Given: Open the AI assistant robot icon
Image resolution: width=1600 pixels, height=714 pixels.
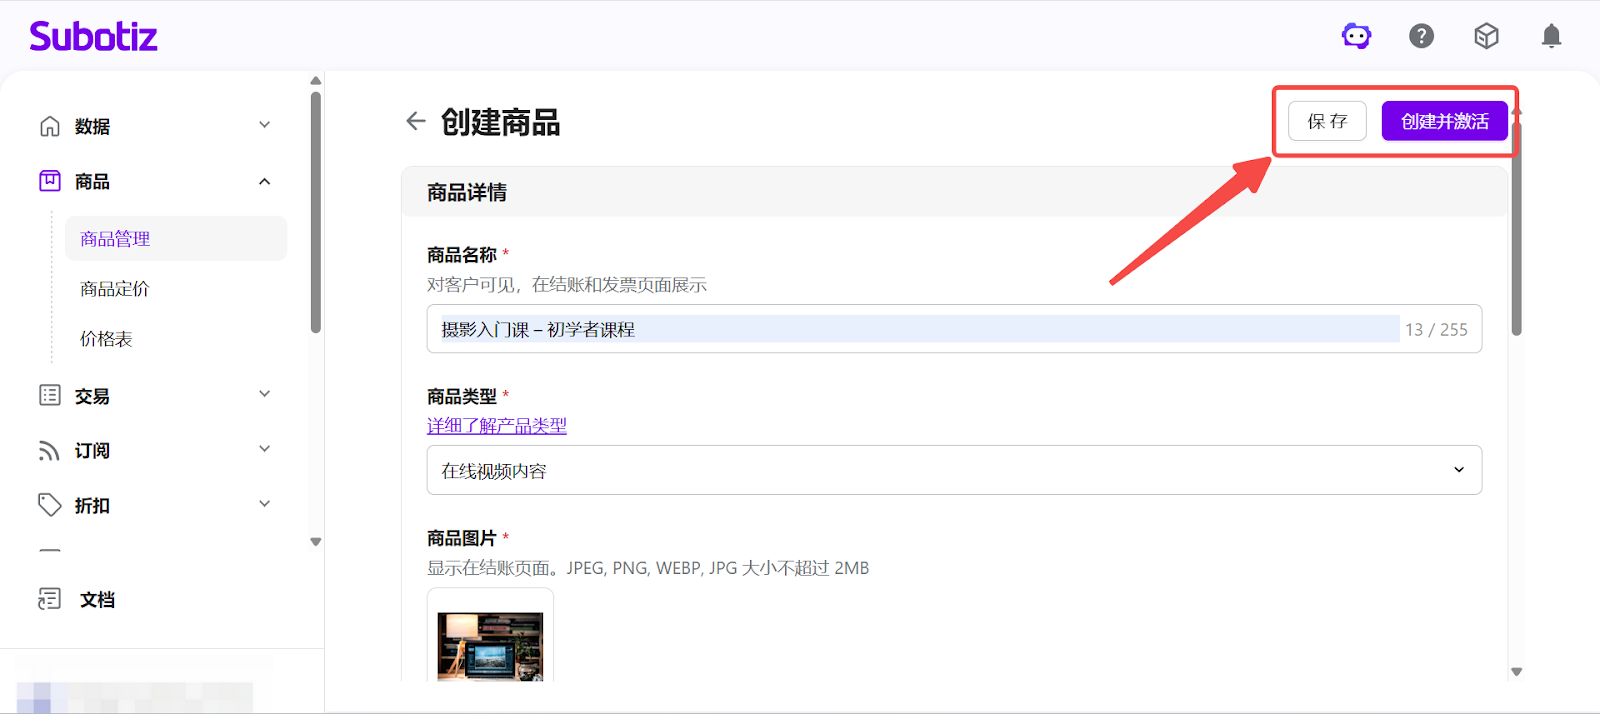Looking at the screenshot, I should tap(1356, 37).
